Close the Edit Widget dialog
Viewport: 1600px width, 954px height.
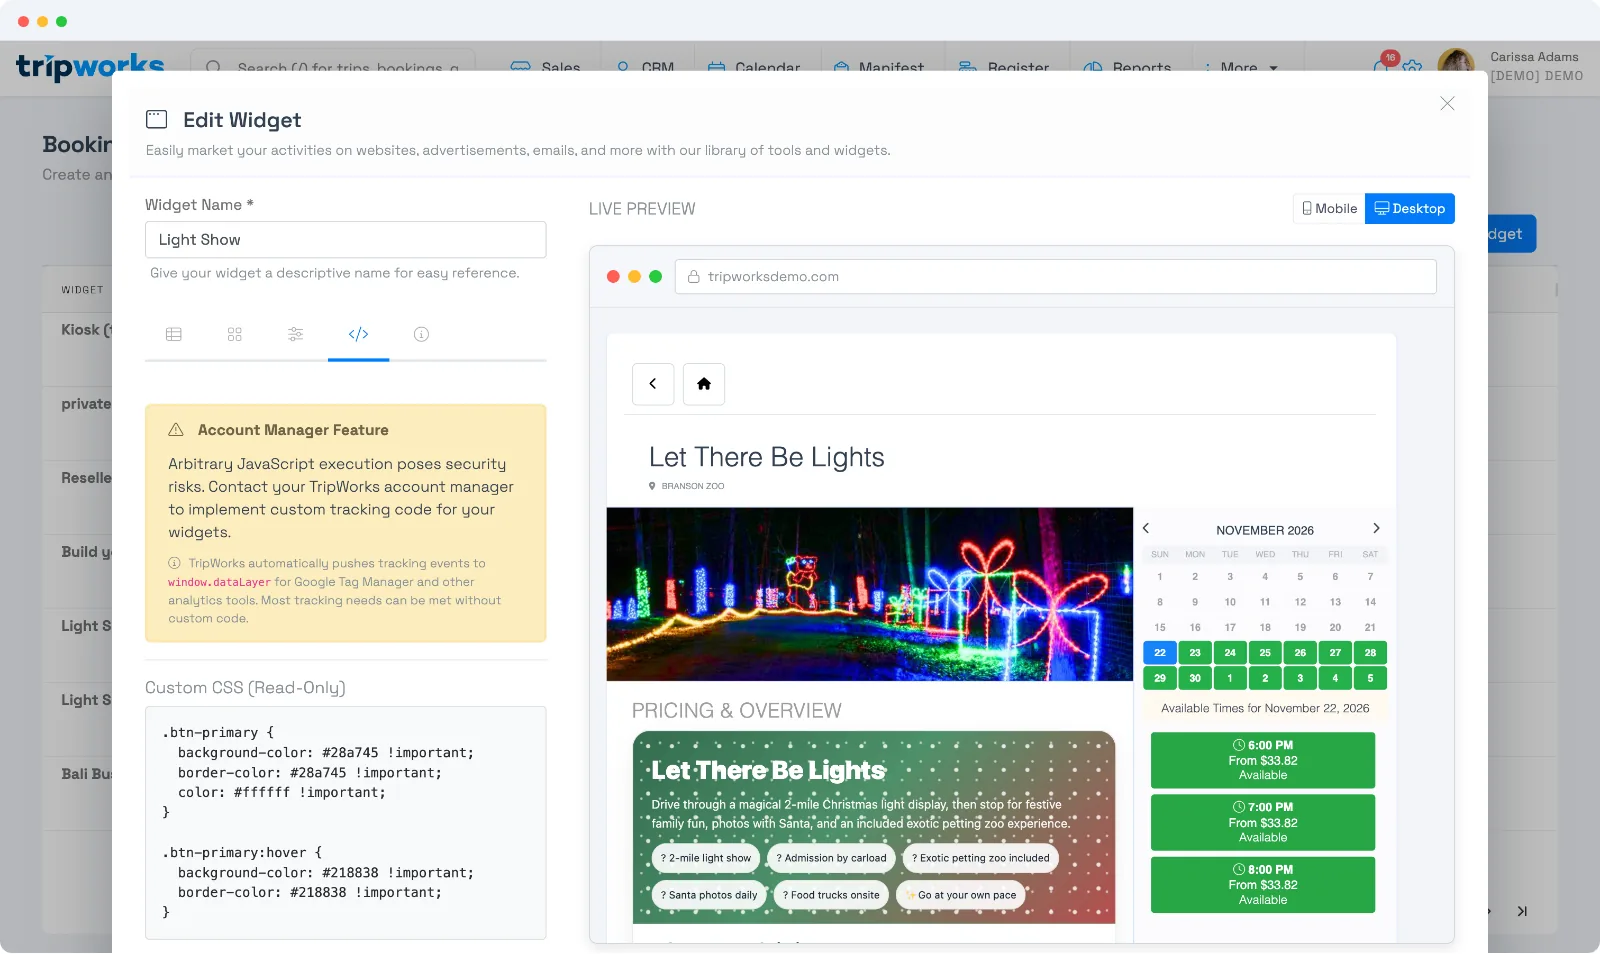1447,104
